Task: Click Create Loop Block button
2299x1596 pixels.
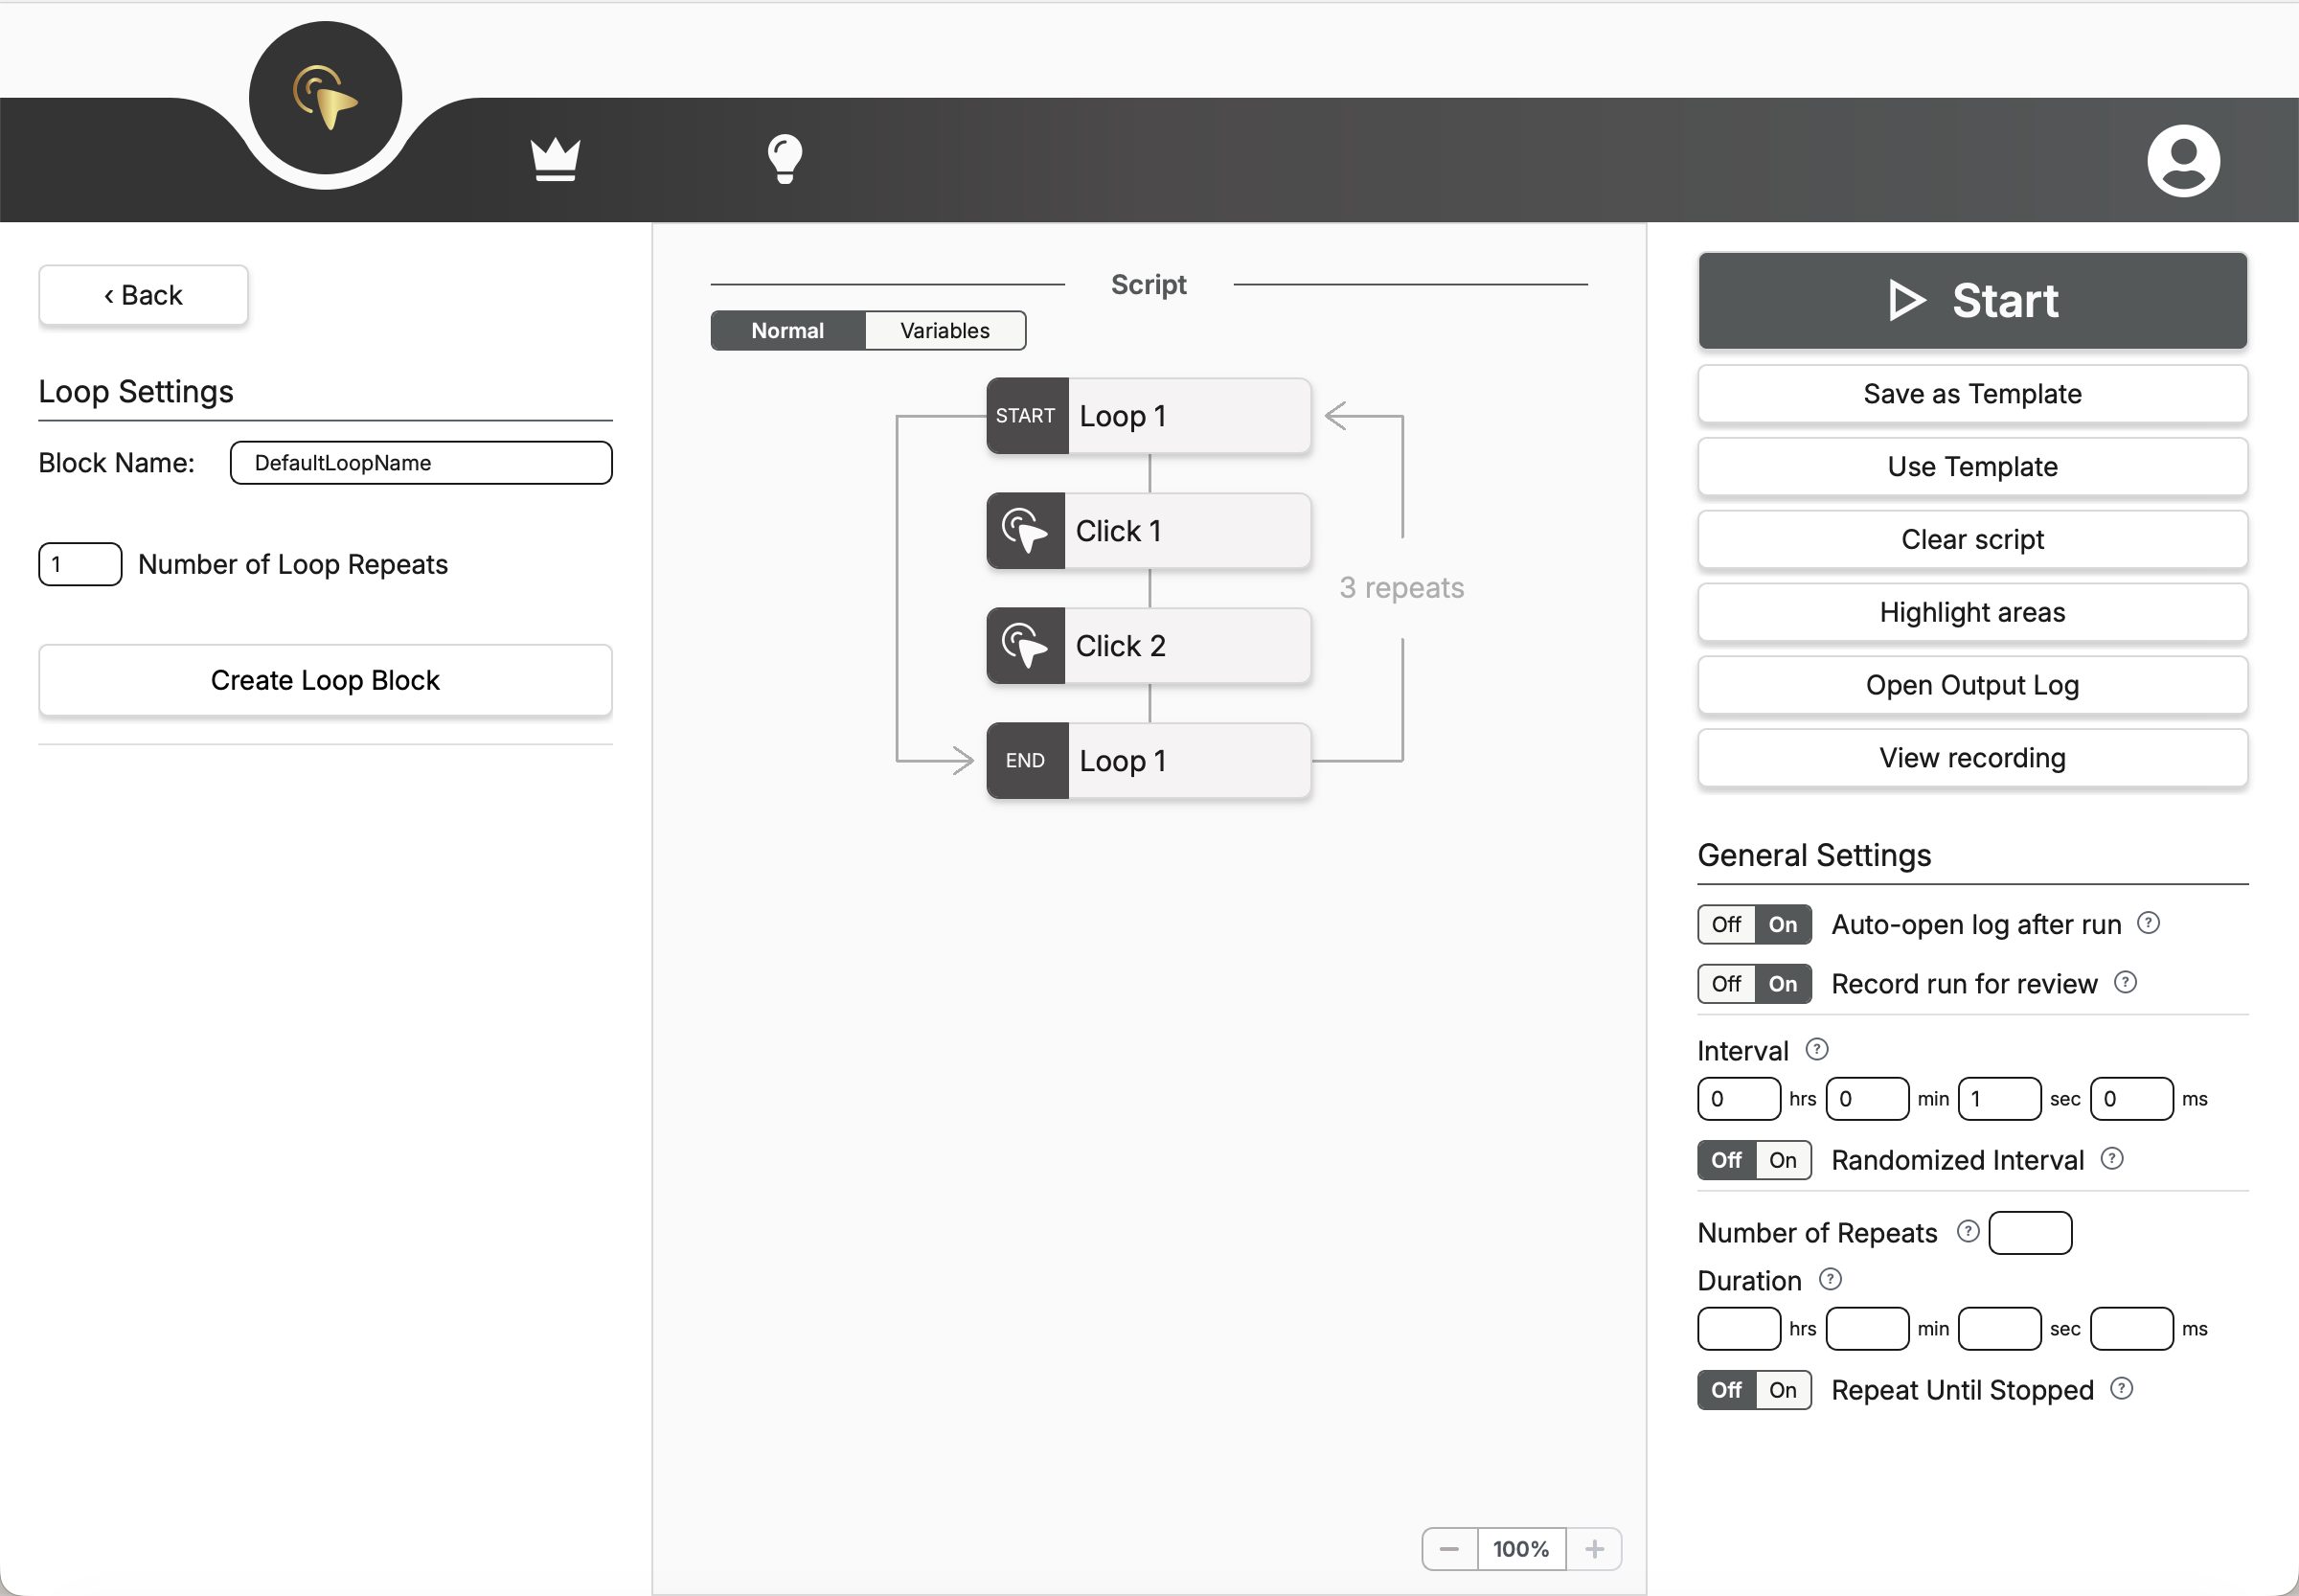Action: click(325, 680)
